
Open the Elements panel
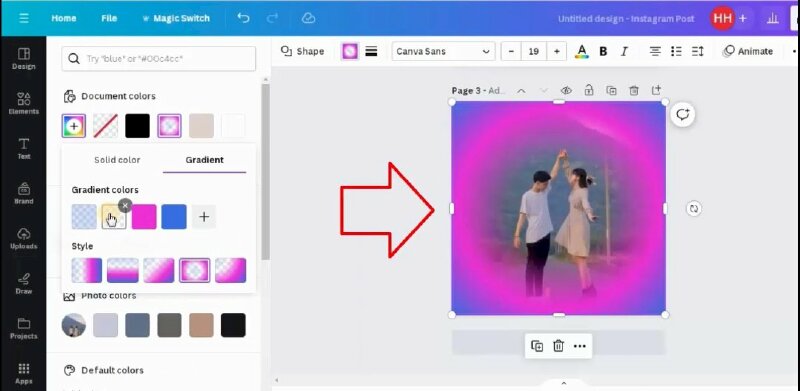click(x=23, y=104)
